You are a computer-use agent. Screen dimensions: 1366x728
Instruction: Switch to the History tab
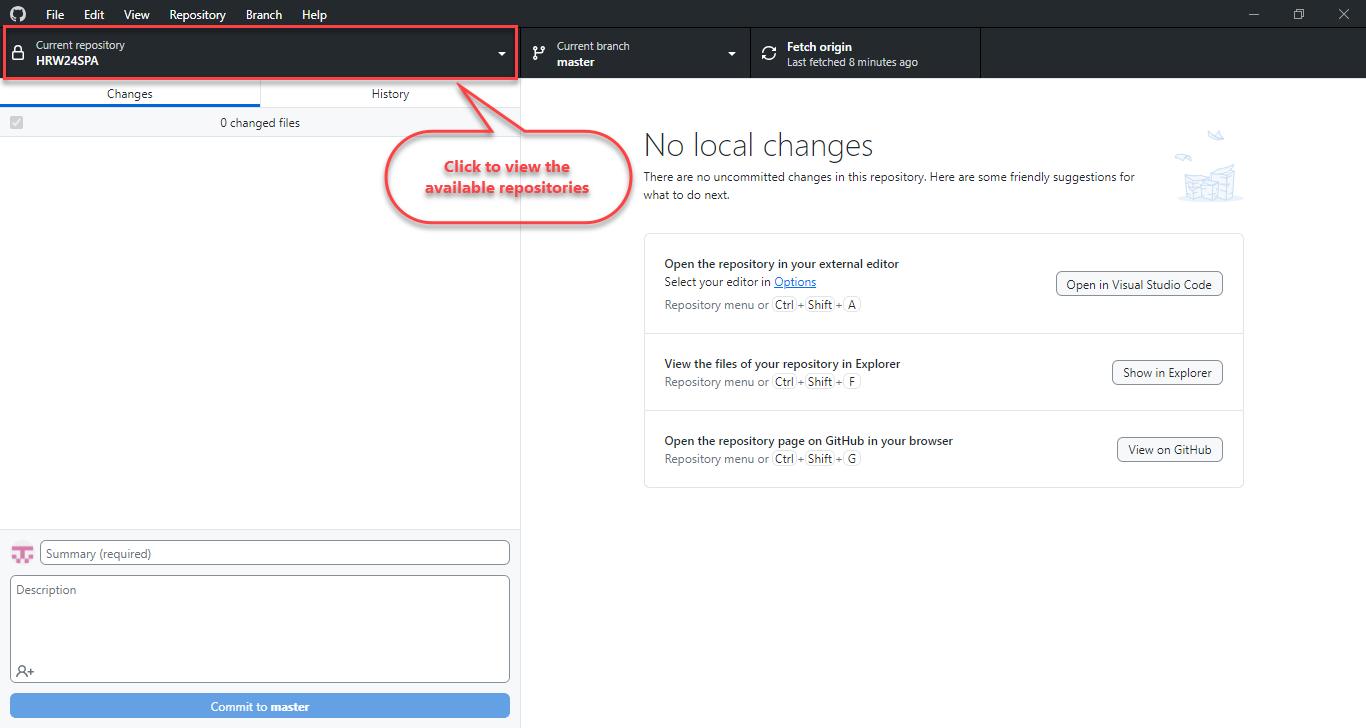point(390,93)
